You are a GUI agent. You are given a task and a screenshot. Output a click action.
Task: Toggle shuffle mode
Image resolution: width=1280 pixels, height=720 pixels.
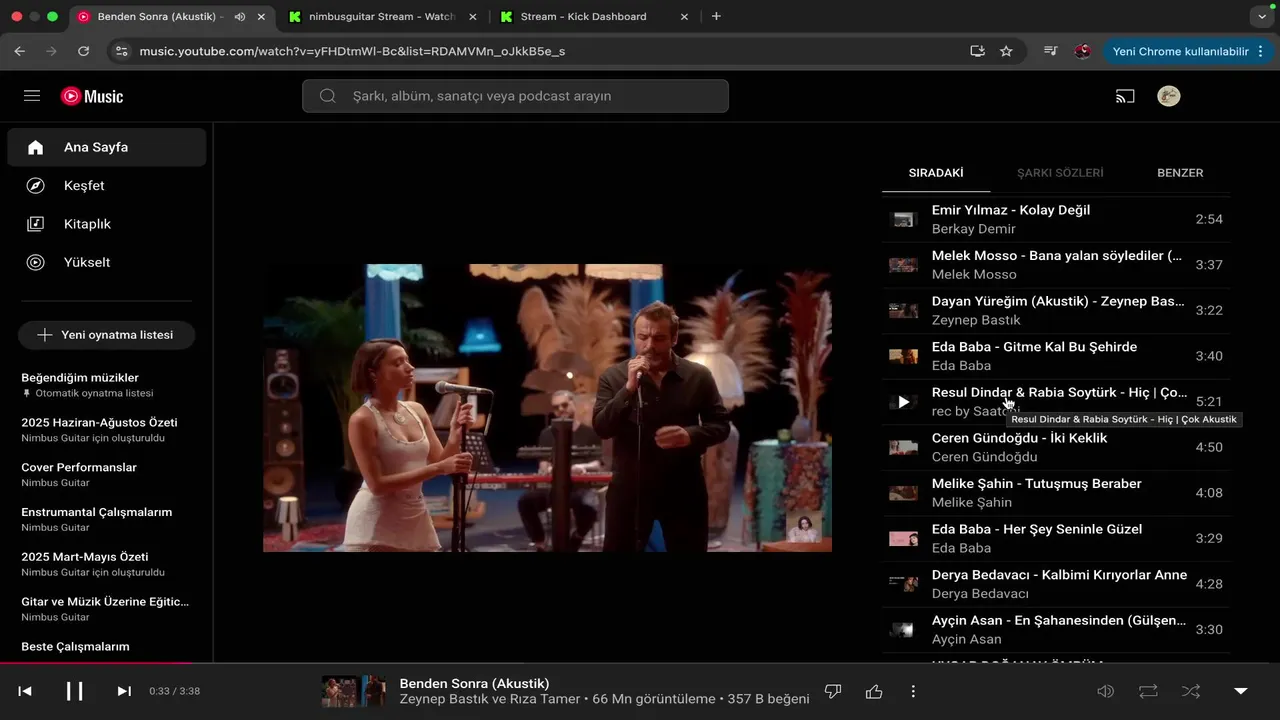[1191, 691]
